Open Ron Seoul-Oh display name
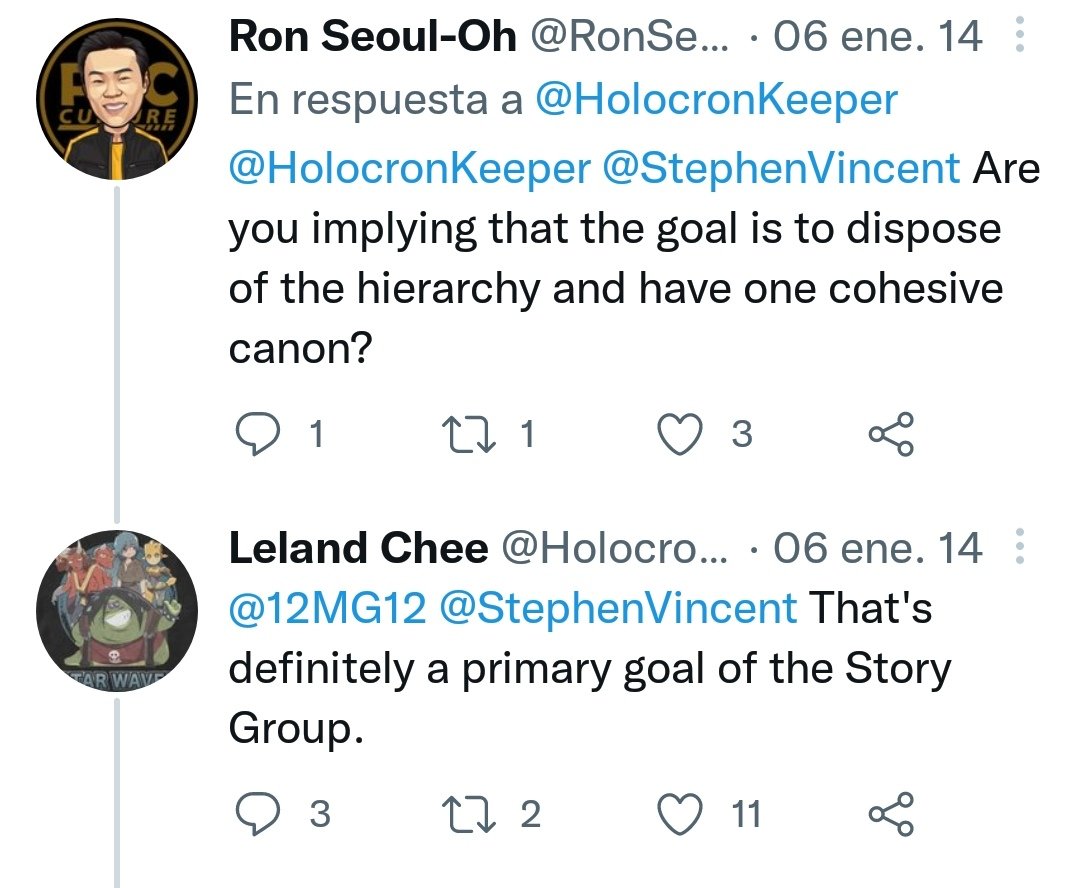Image resolution: width=1080 pixels, height=888 pixels. click(373, 36)
